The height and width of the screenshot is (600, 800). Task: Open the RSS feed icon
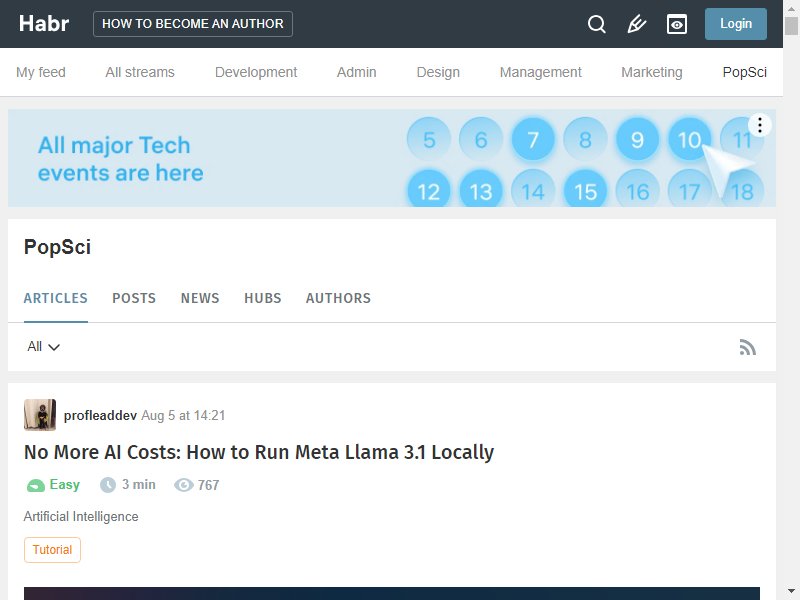747,347
